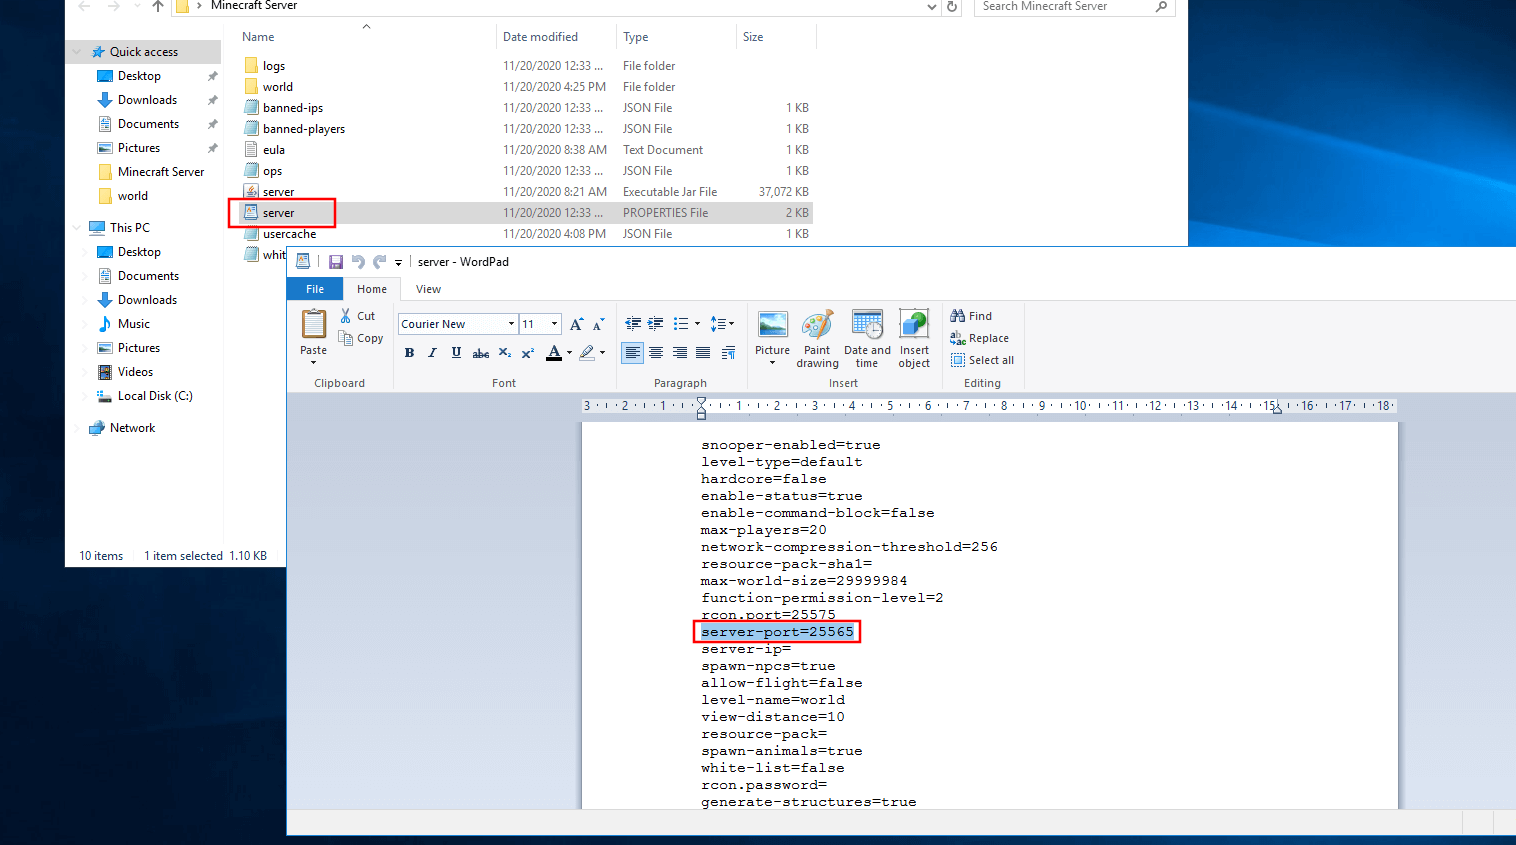This screenshot has height=845, width=1516.
Task: Open the font size dropdown
Action: point(554,324)
